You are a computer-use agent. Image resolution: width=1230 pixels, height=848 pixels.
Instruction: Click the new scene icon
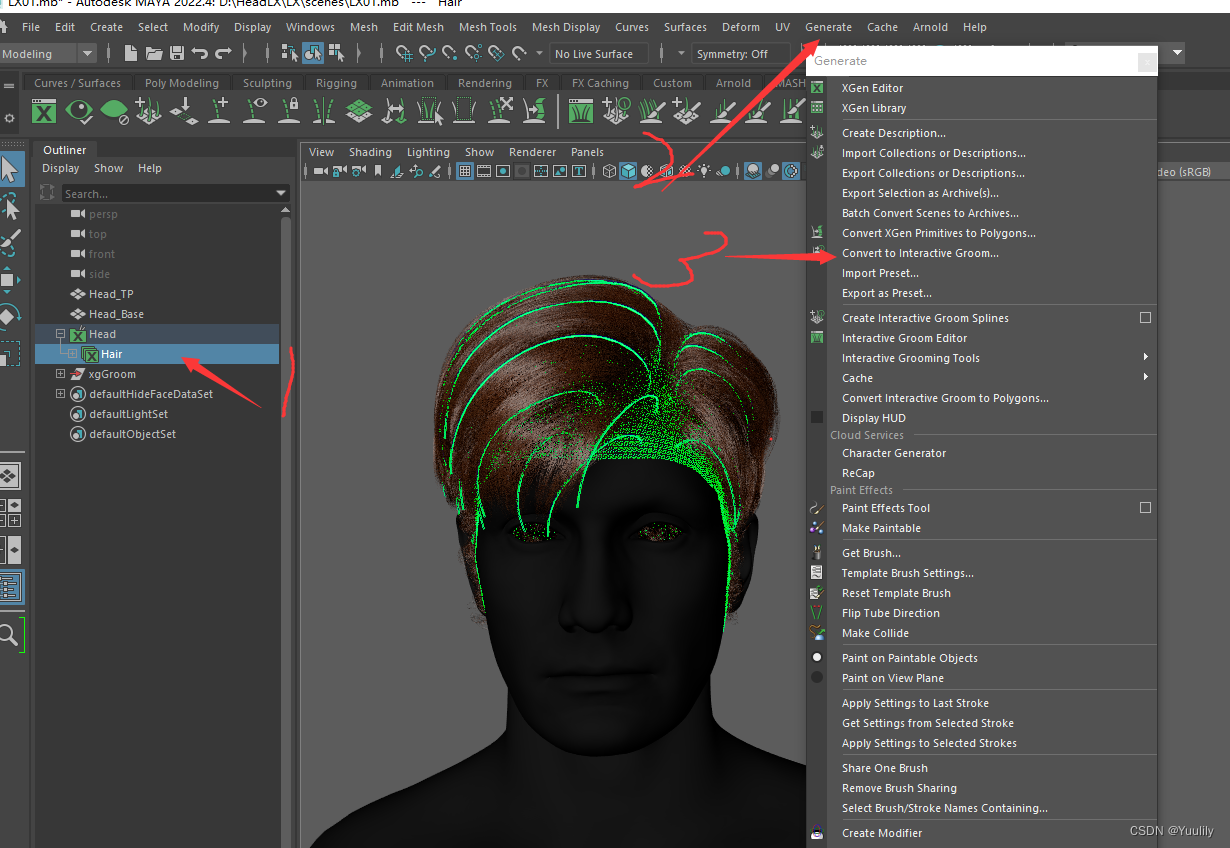pyautogui.click(x=131, y=53)
